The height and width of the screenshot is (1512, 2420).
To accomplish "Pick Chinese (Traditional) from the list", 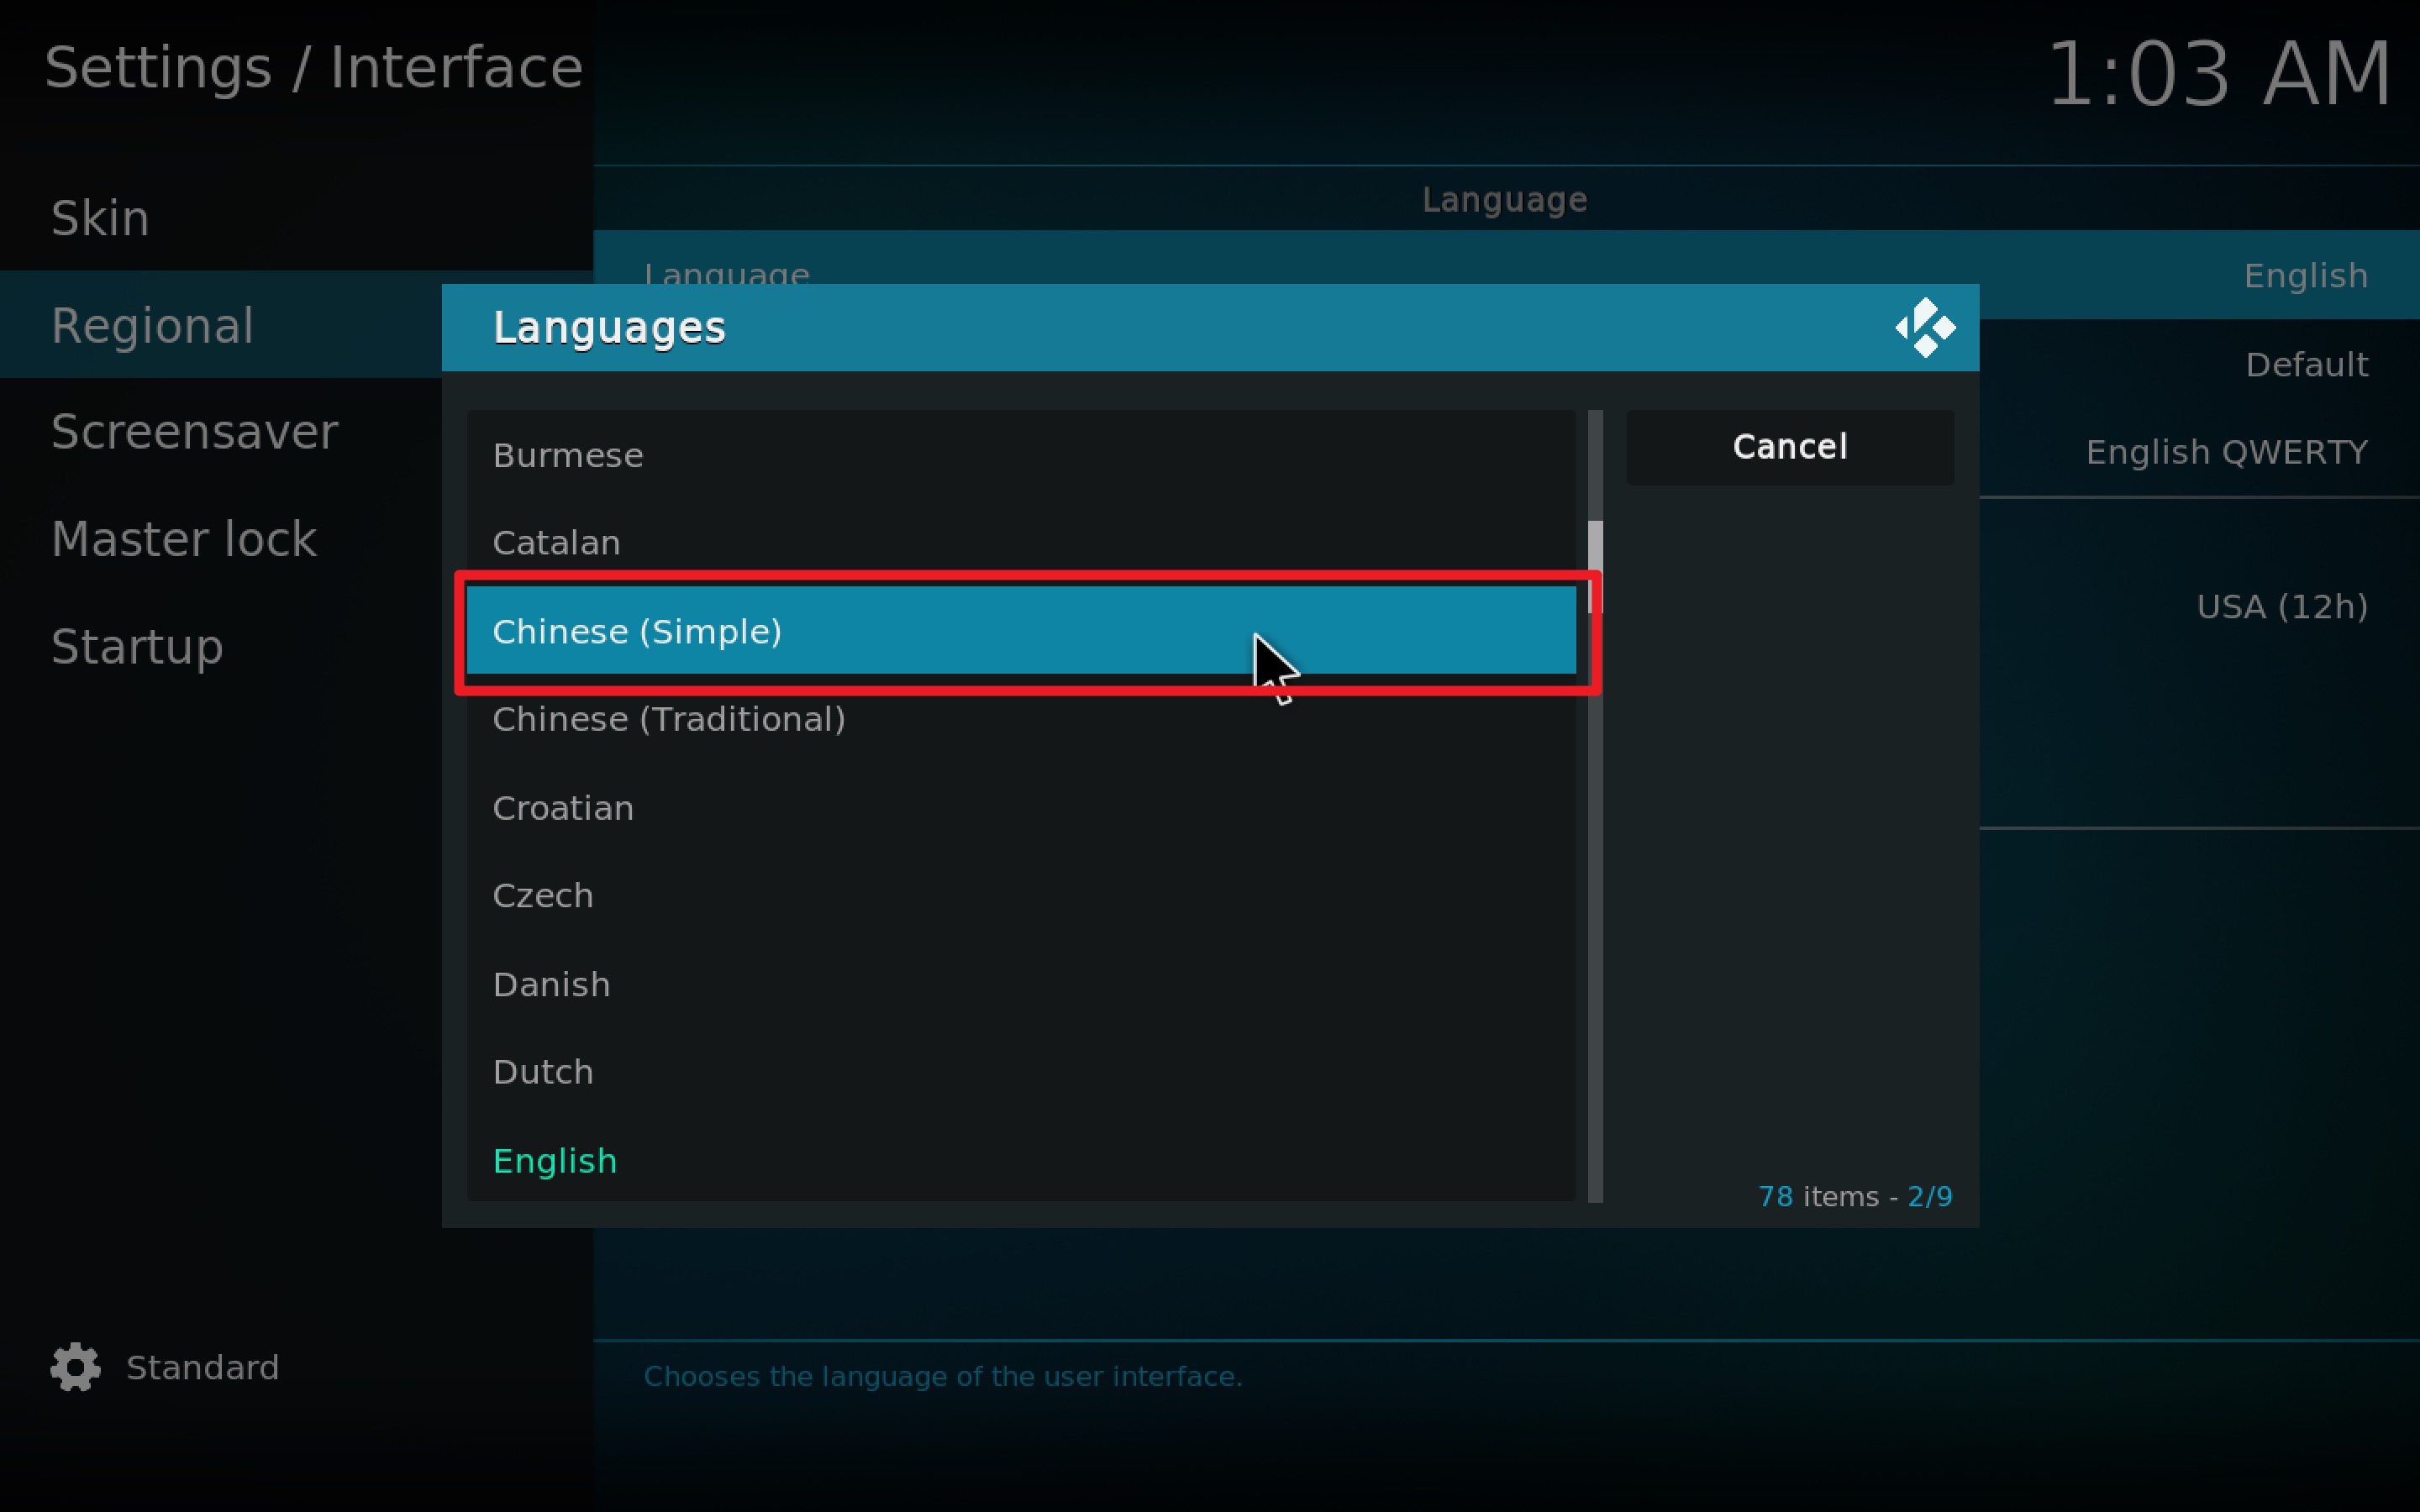I will pyautogui.click(x=668, y=720).
